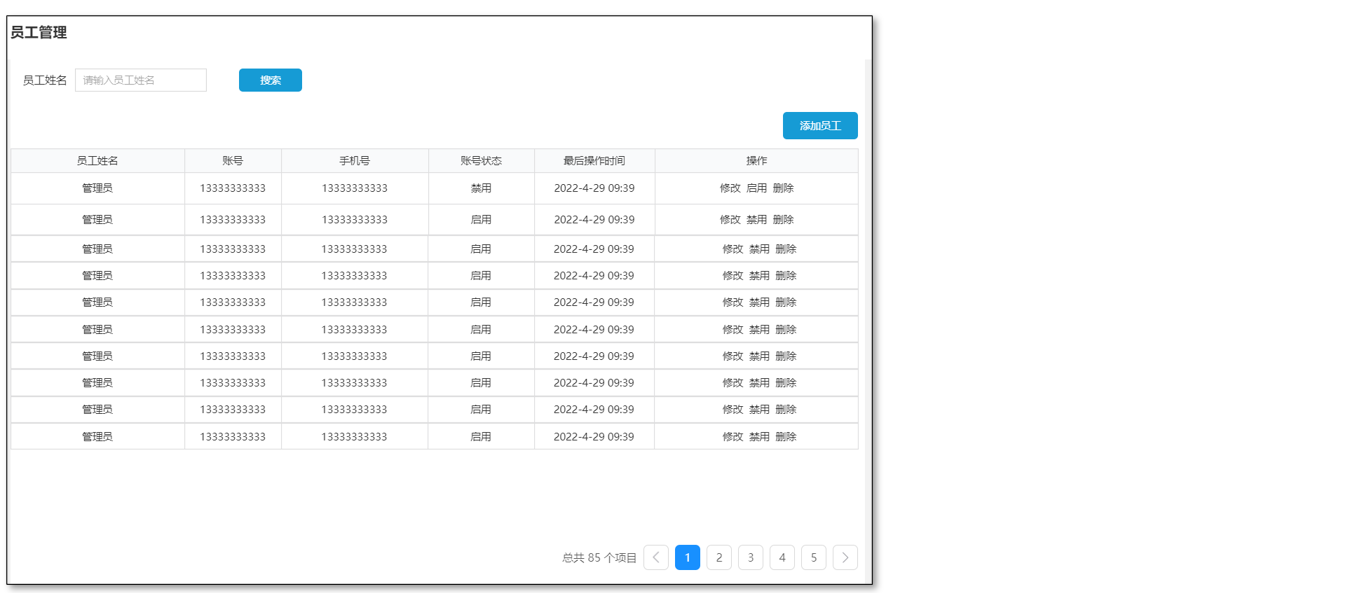Click 删除 in the row with 禁用 status
The height and width of the screenshot is (593, 1354).
tap(783, 188)
